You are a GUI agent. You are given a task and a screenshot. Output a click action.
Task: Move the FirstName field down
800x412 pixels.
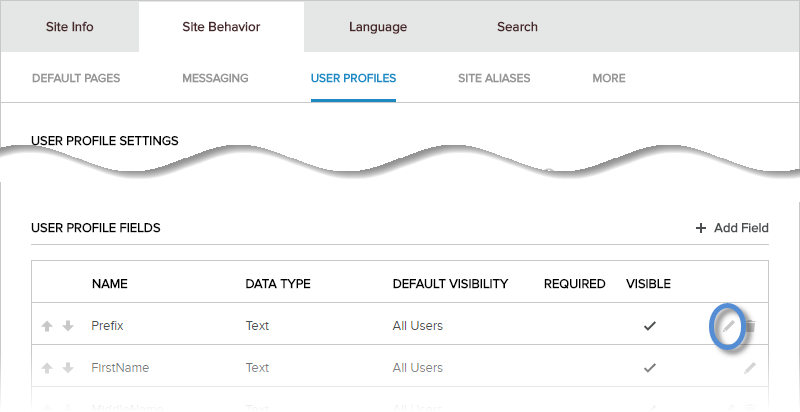(x=68, y=368)
